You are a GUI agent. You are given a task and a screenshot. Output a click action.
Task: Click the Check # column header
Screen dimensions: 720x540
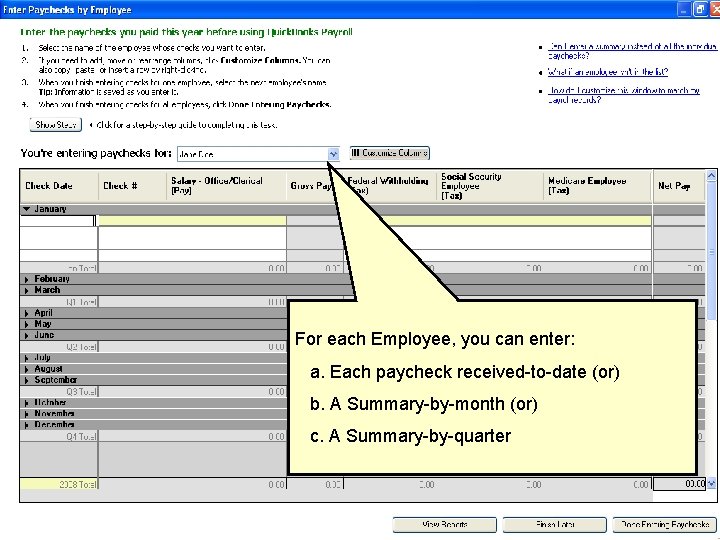point(132,186)
